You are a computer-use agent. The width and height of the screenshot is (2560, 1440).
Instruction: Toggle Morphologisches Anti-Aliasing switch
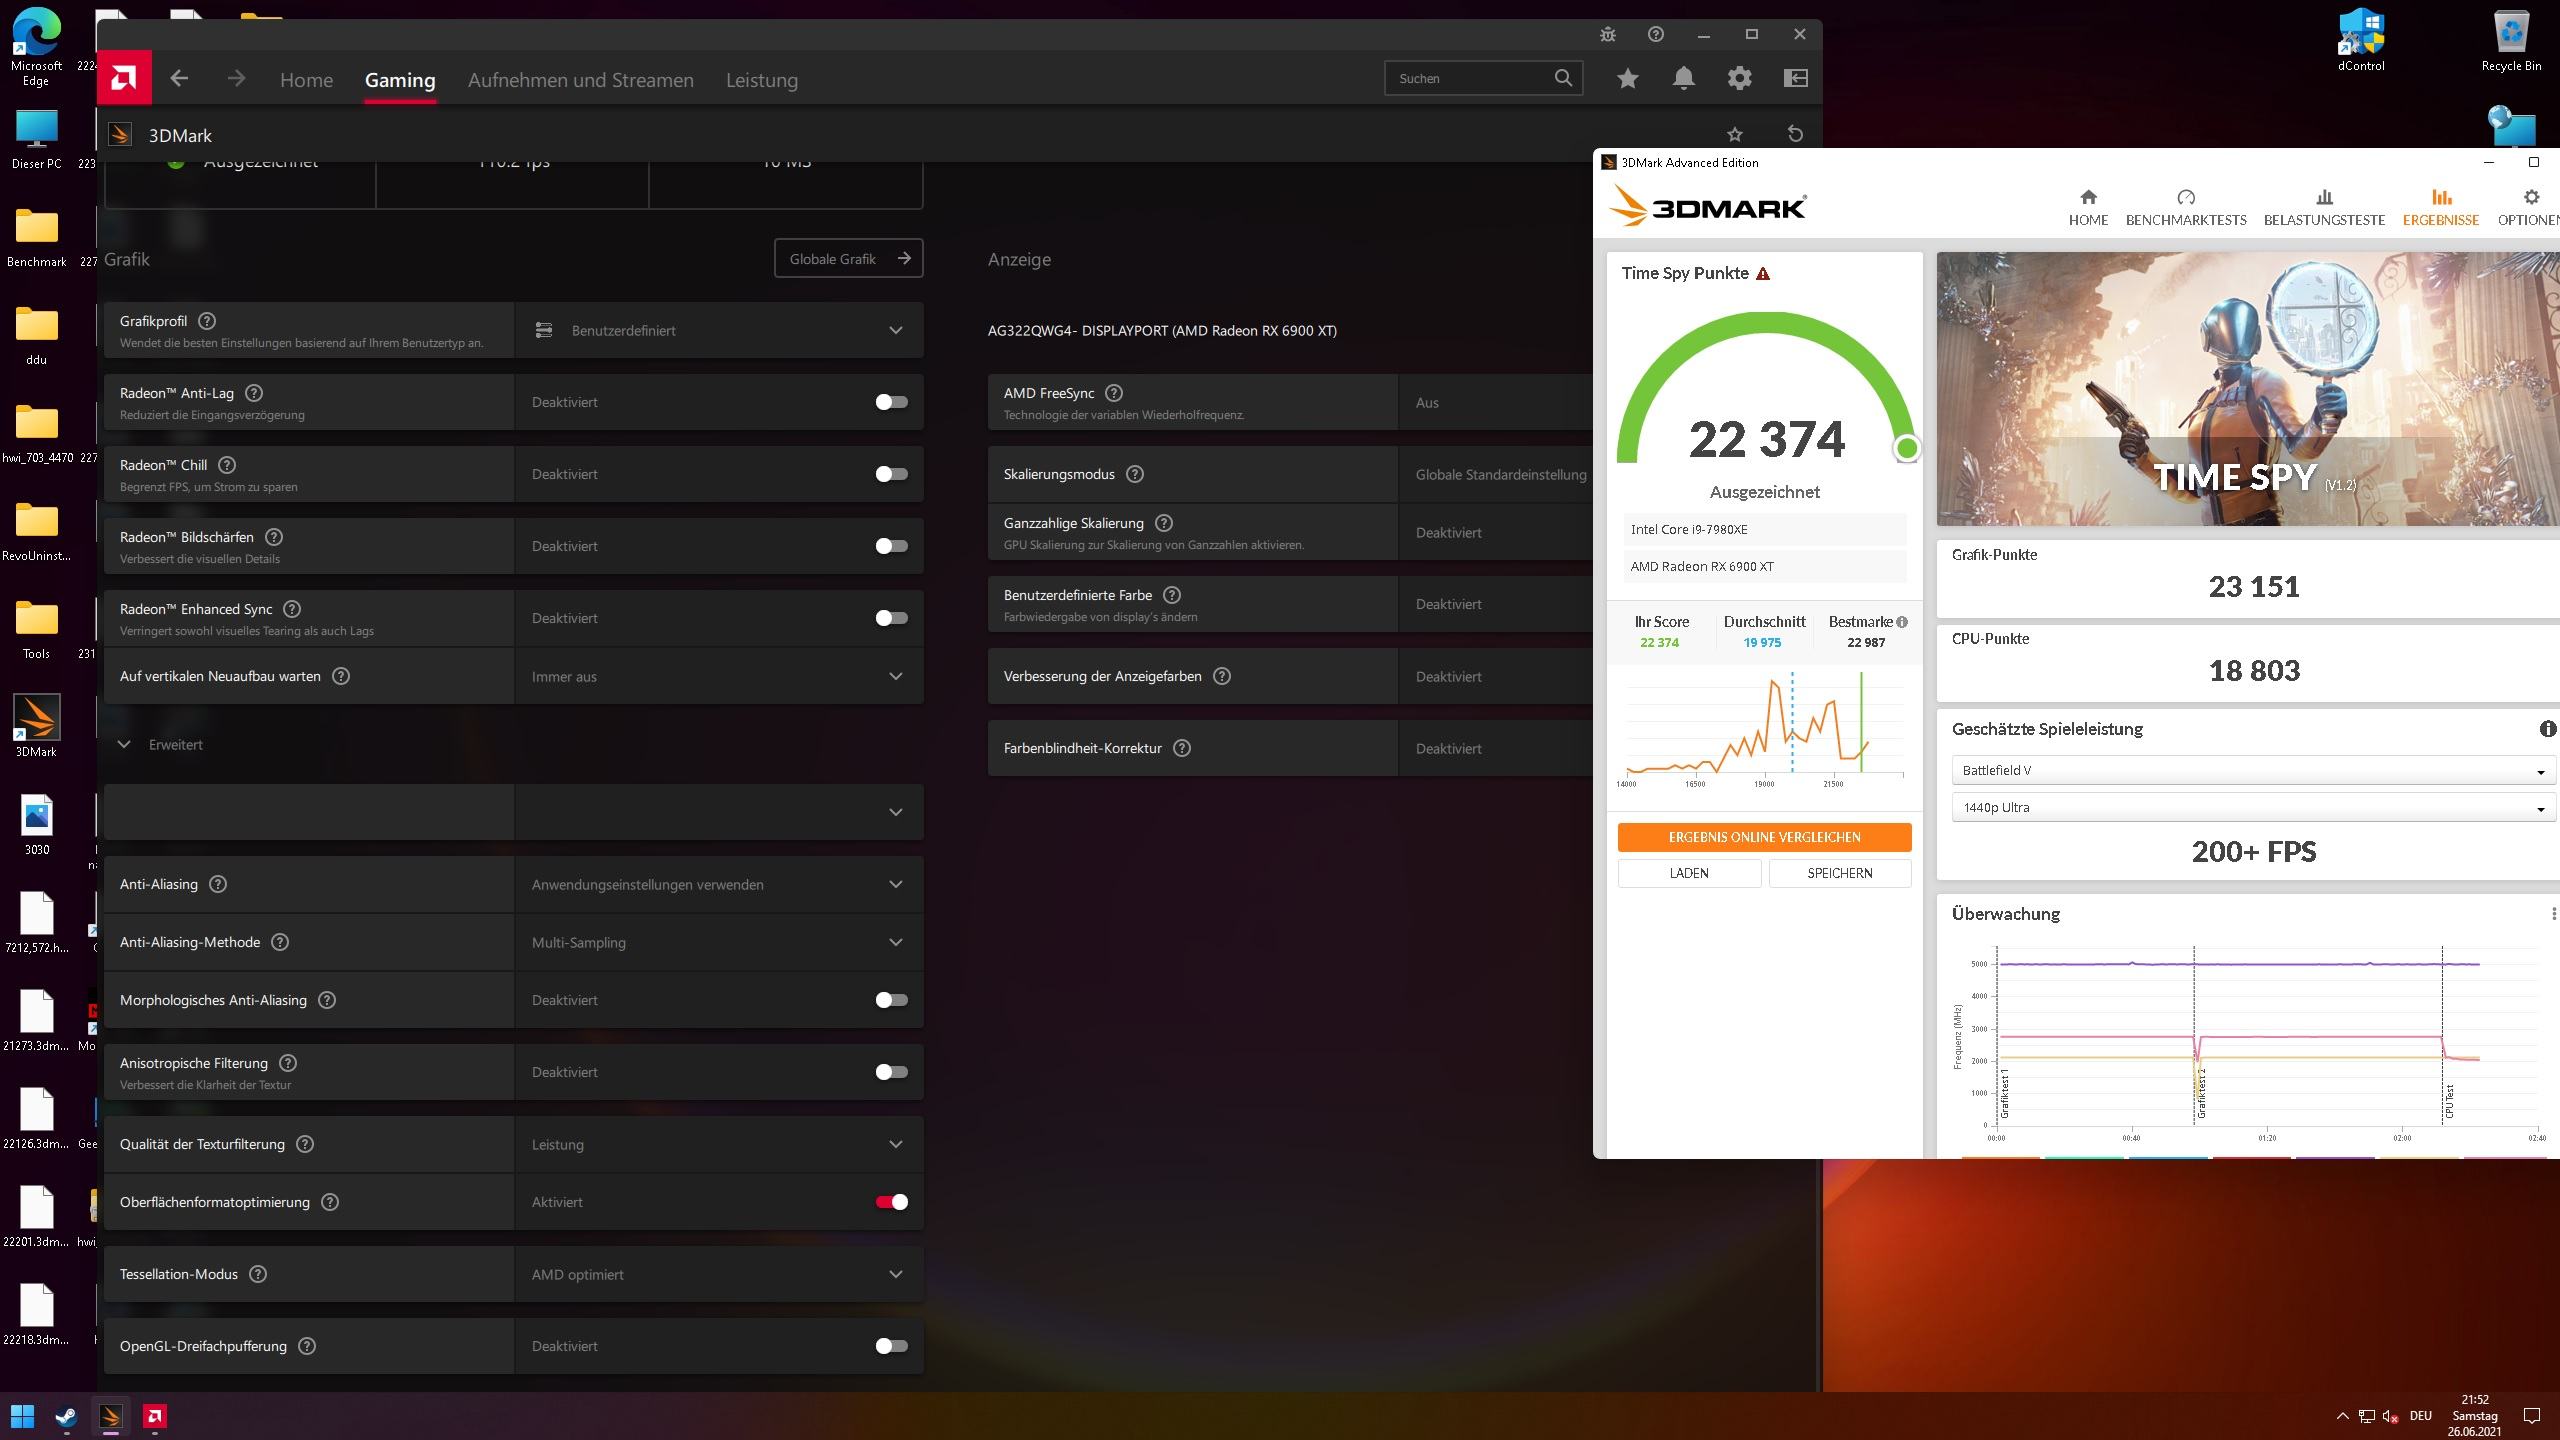pos(891,1000)
